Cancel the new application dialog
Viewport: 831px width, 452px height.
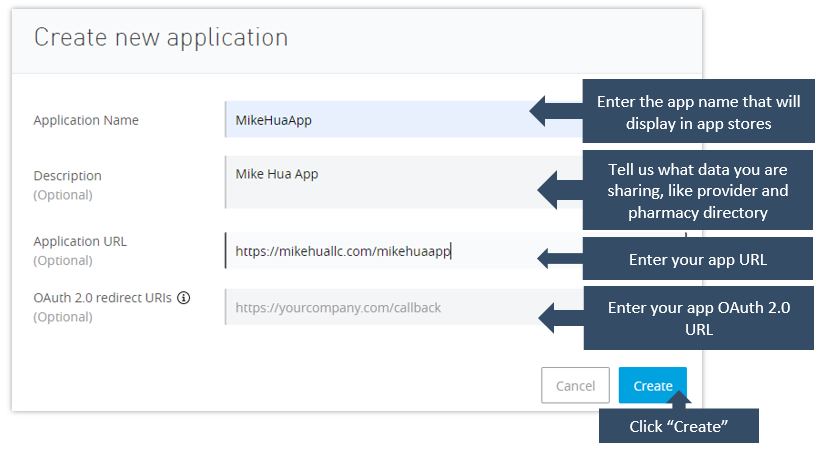pyautogui.click(x=575, y=386)
